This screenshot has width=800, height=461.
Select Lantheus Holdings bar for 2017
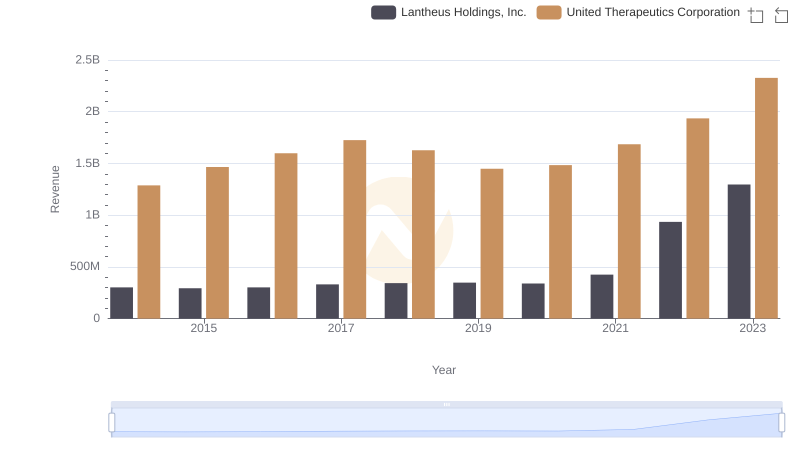click(x=328, y=301)
